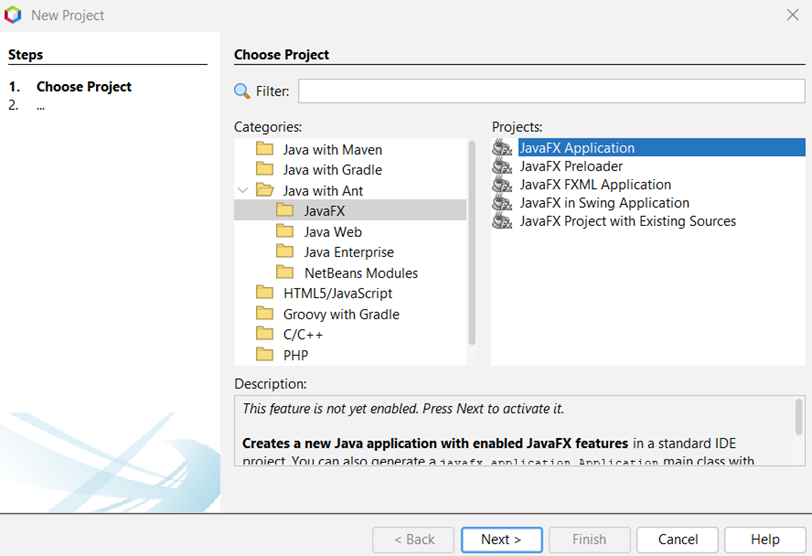812x556 pixels.
Task: Click the Java with Maven folder icon
Action: pos(265,149)
